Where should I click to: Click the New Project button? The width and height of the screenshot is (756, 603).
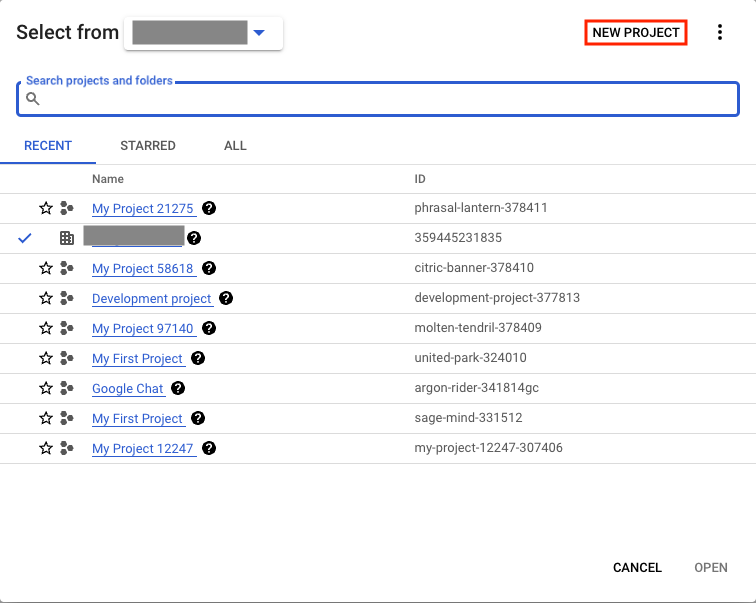(x=636, y=33)
